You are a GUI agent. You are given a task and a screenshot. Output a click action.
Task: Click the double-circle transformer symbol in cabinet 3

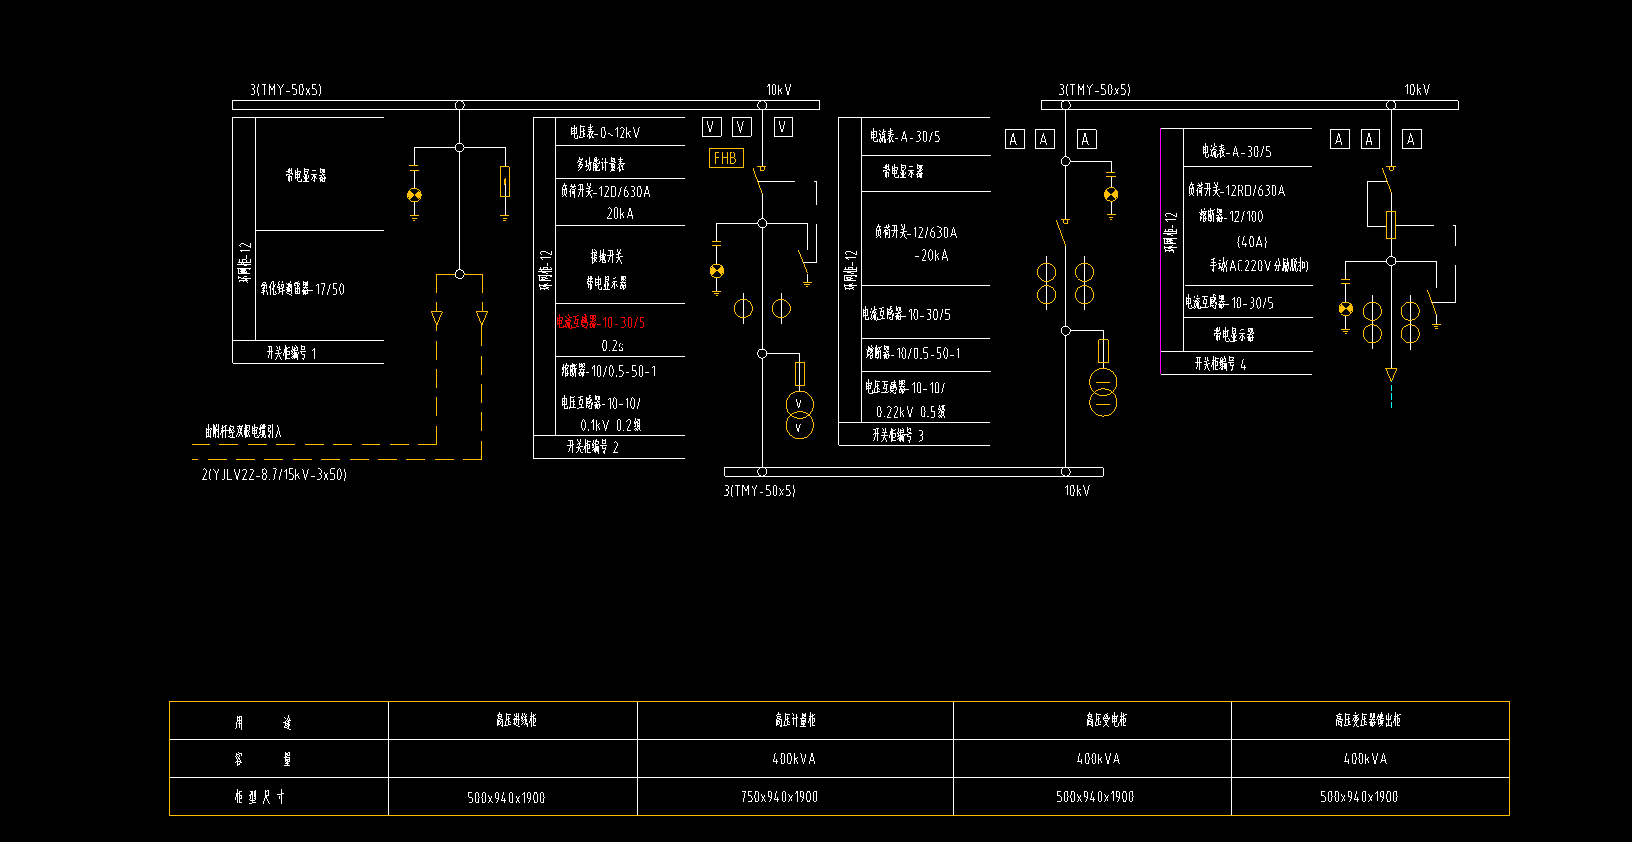click(x=1103, y=392)
